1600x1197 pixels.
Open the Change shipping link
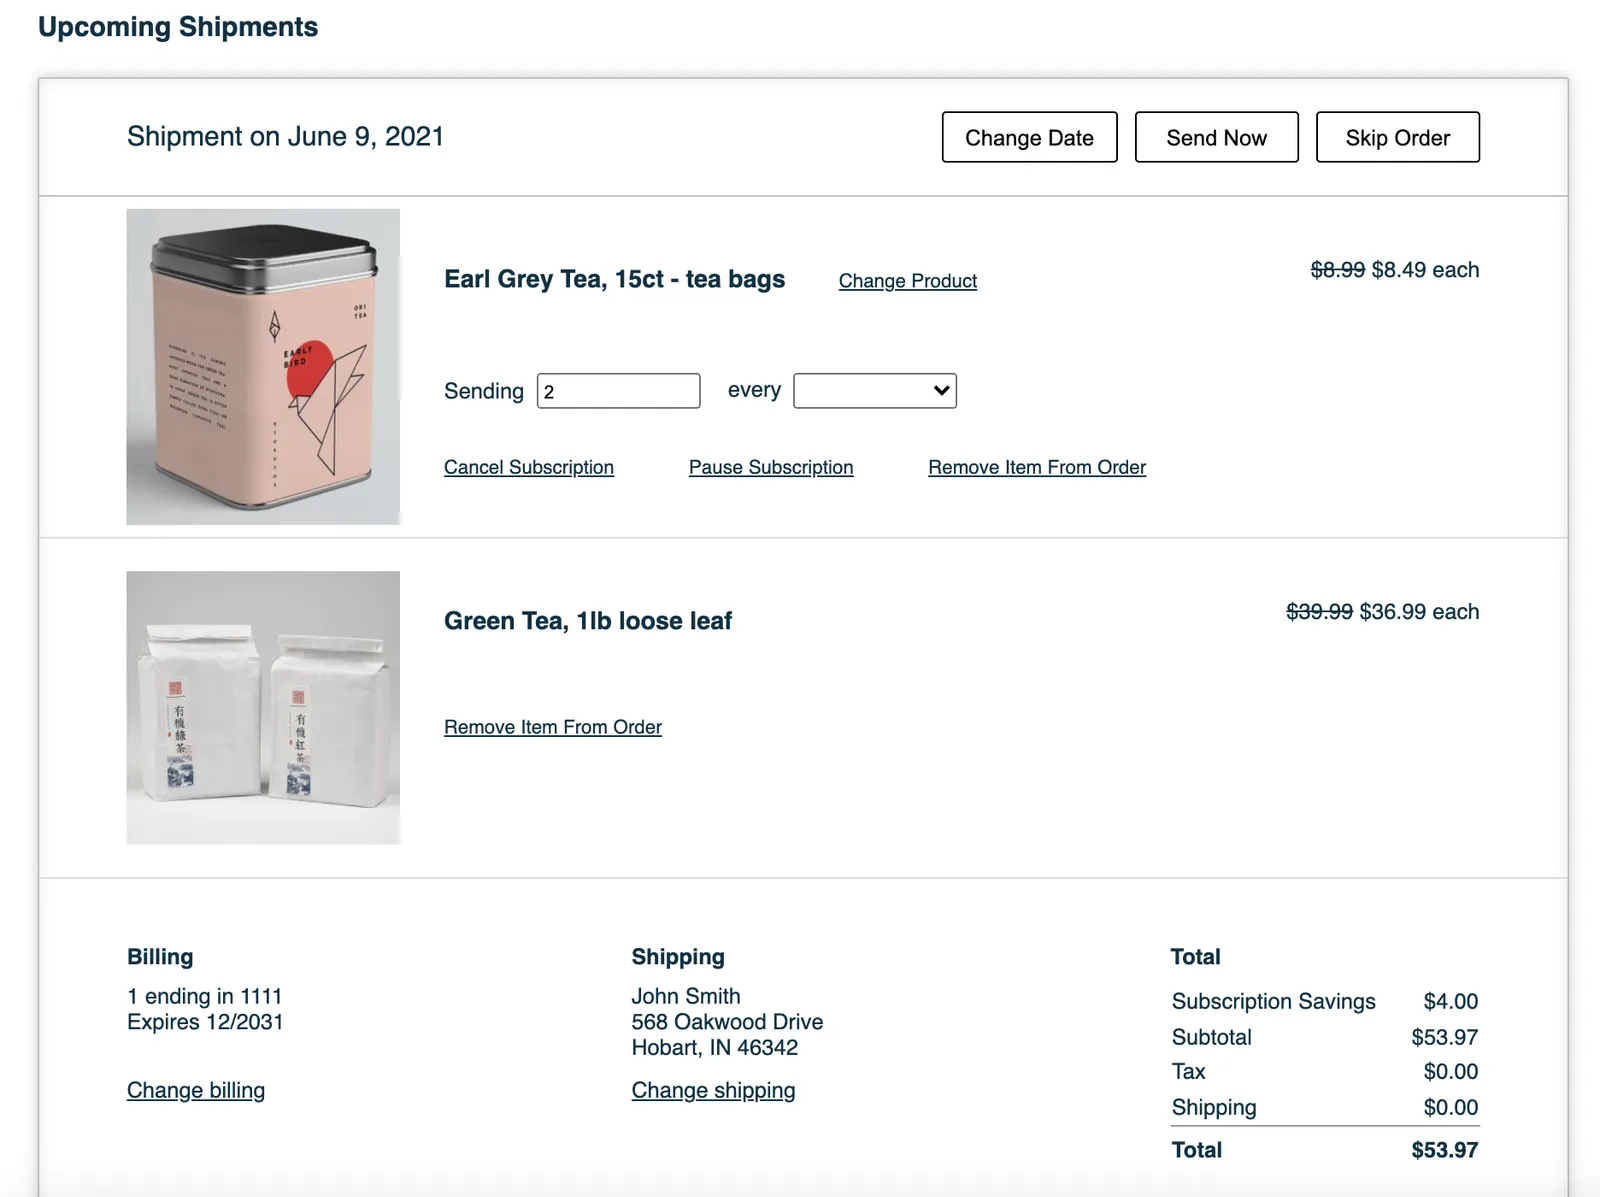tap(713, 1090)
